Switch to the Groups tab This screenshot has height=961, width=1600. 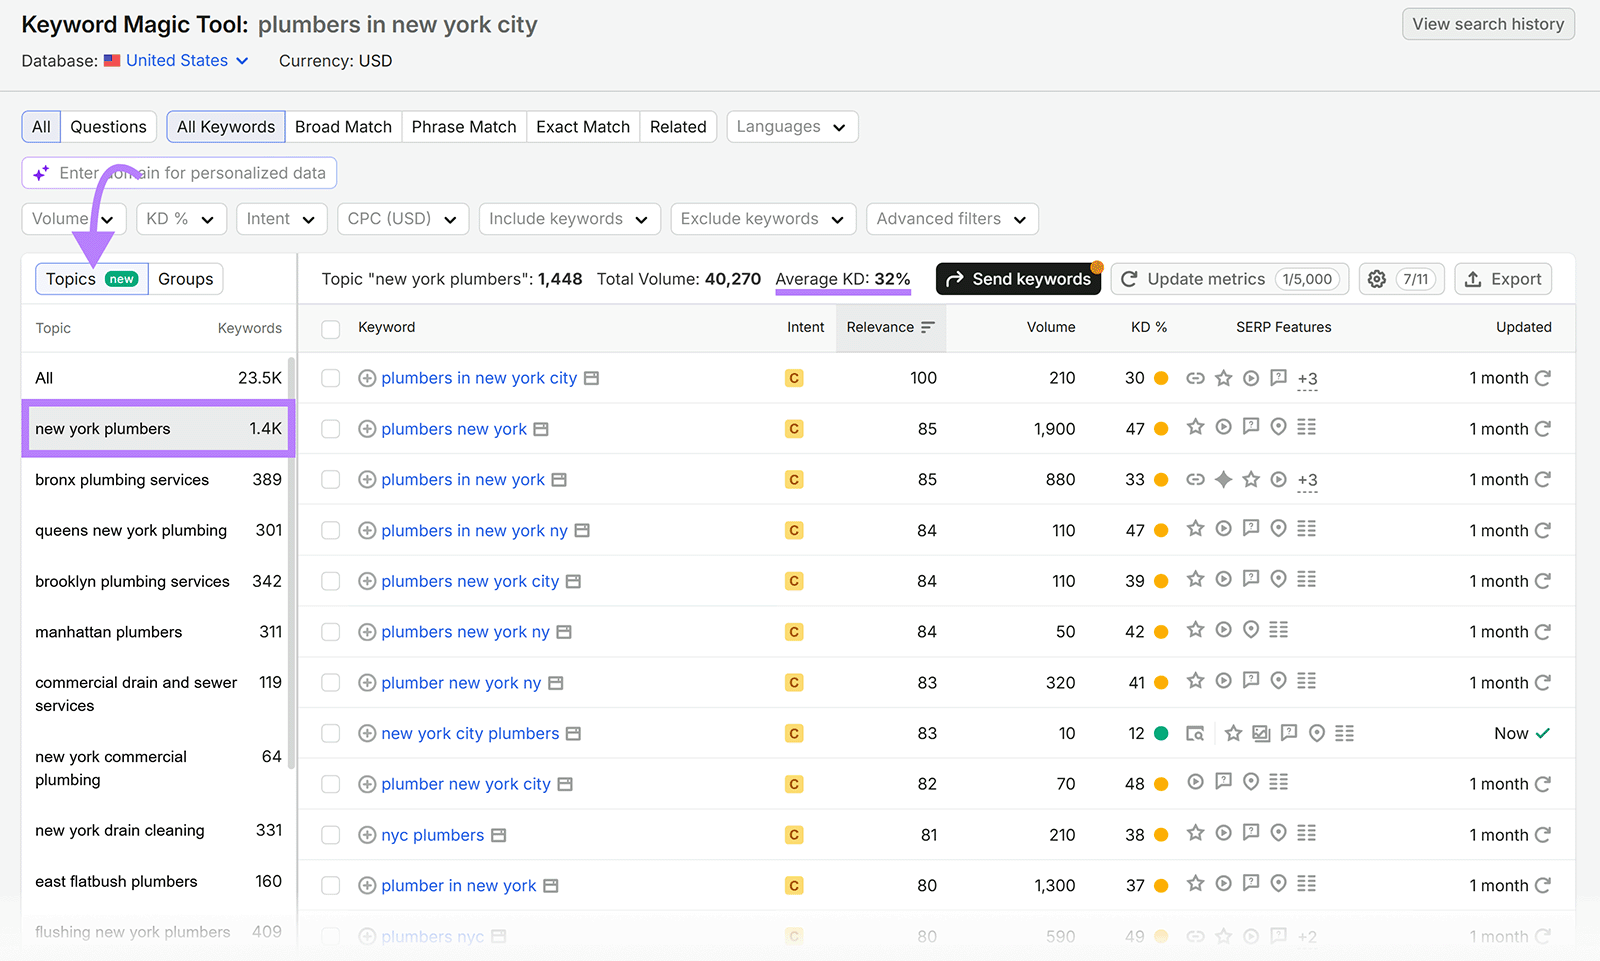click(186, 279)
